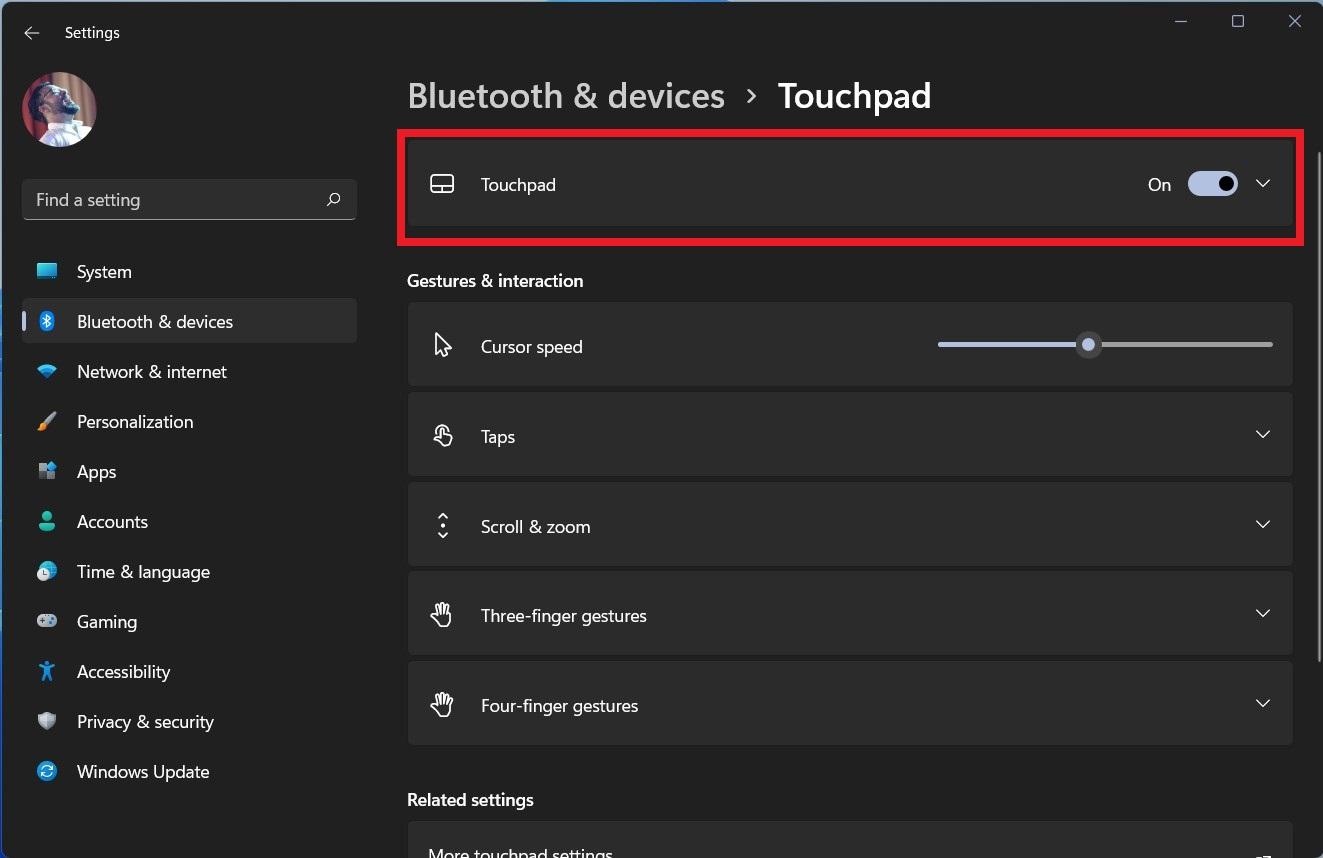Click the Privacy & security shield icon
1323x858 pixels.
(x=47, y=722)
